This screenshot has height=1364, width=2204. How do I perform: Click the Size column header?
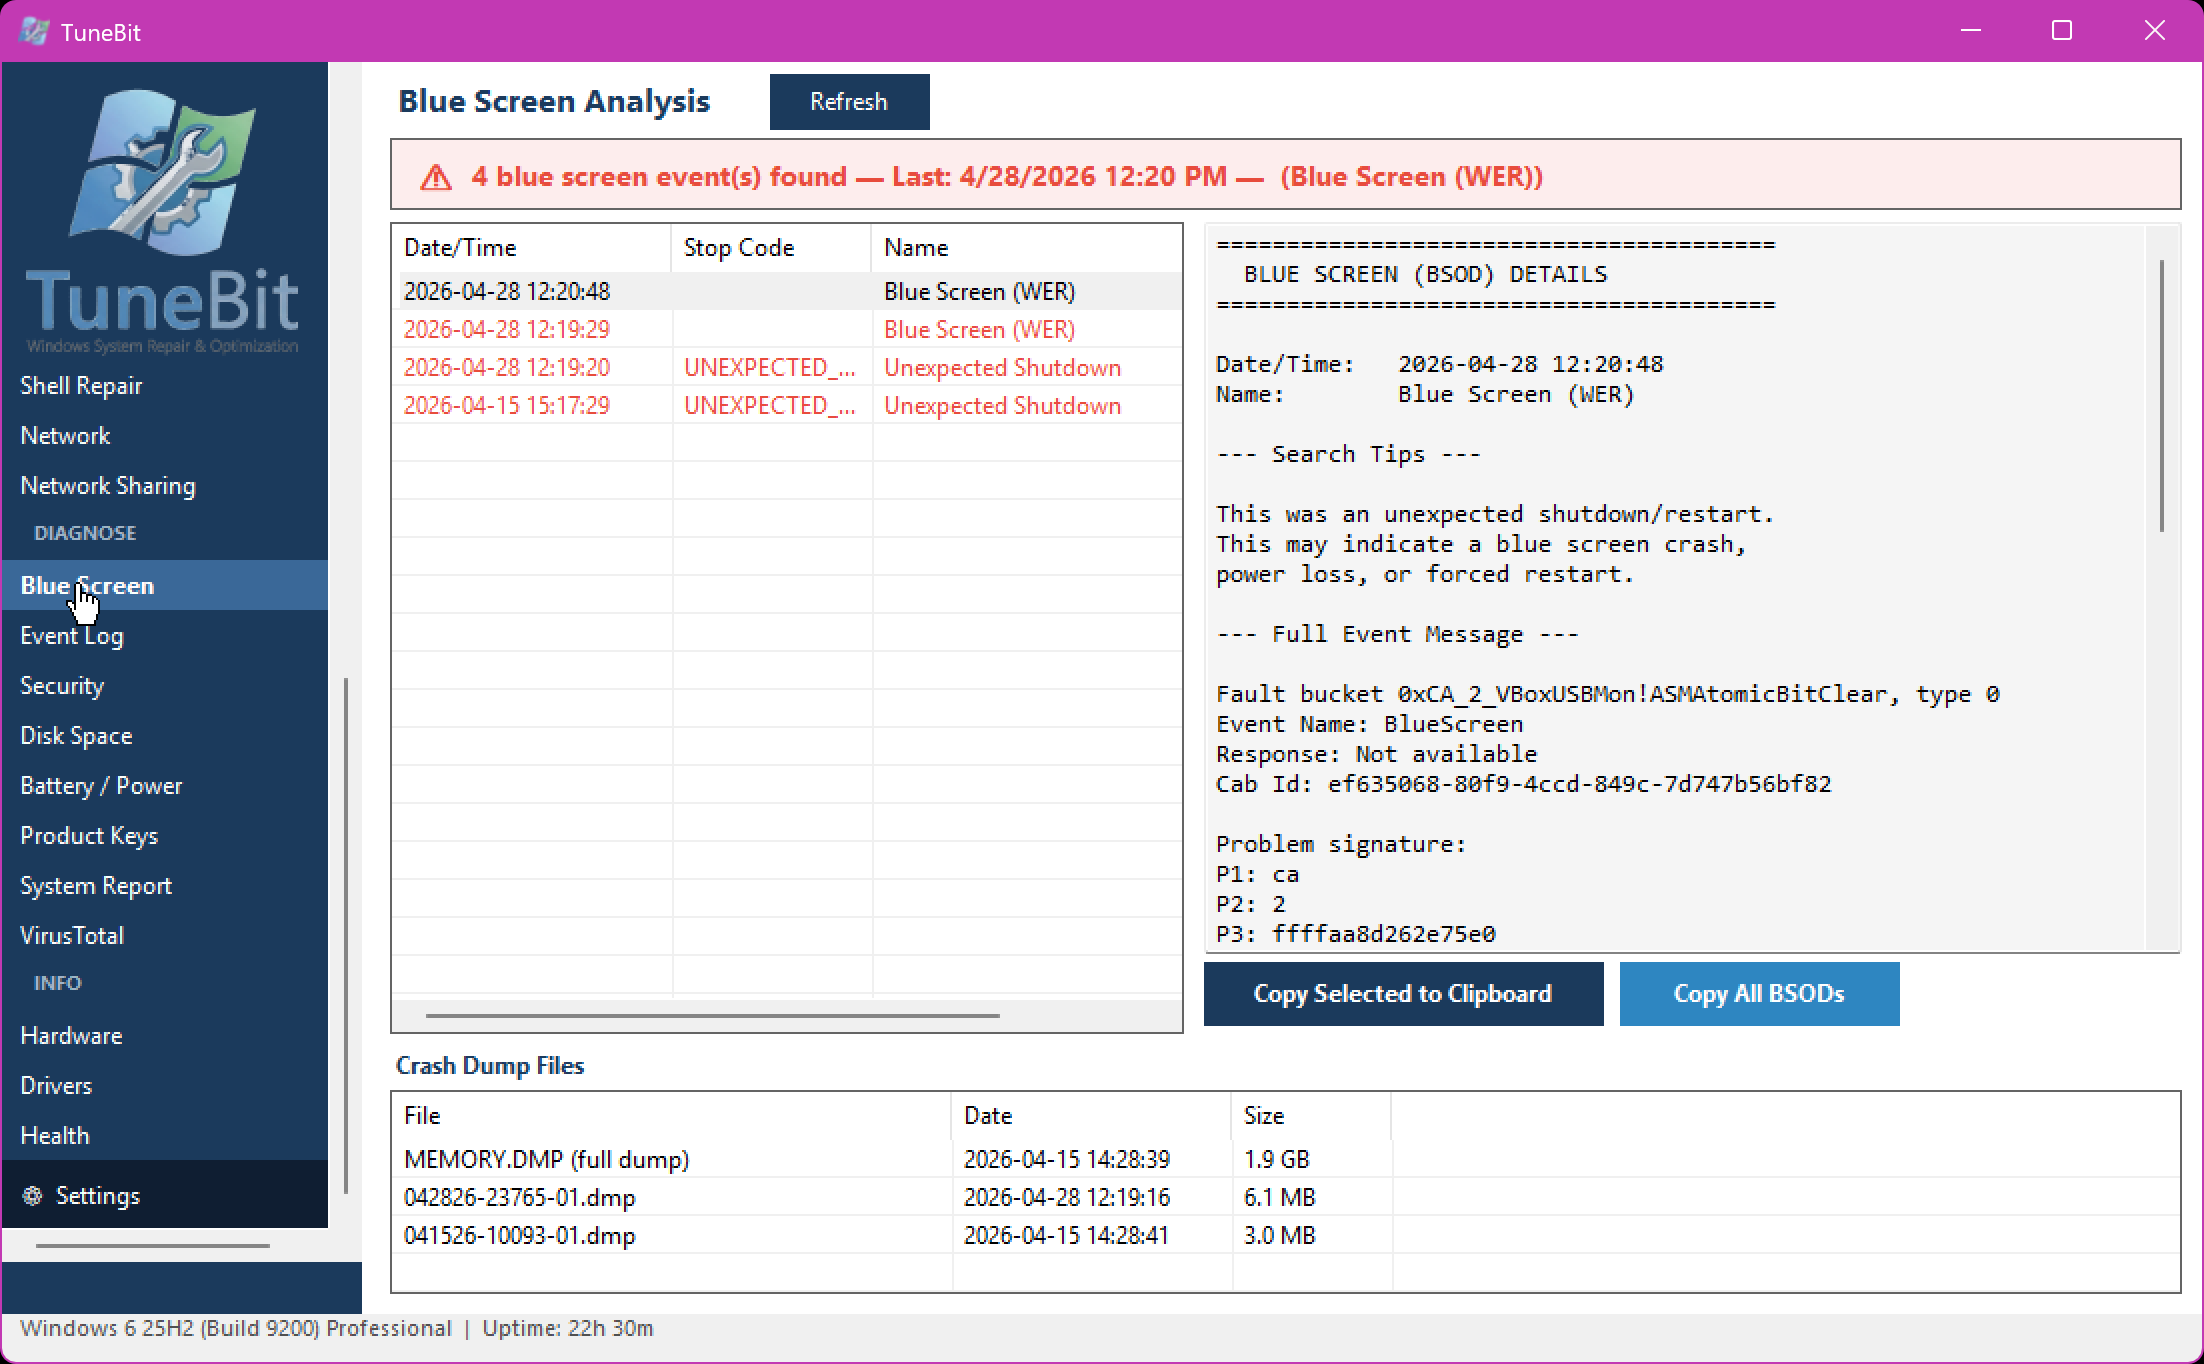pos(1311,1115)
